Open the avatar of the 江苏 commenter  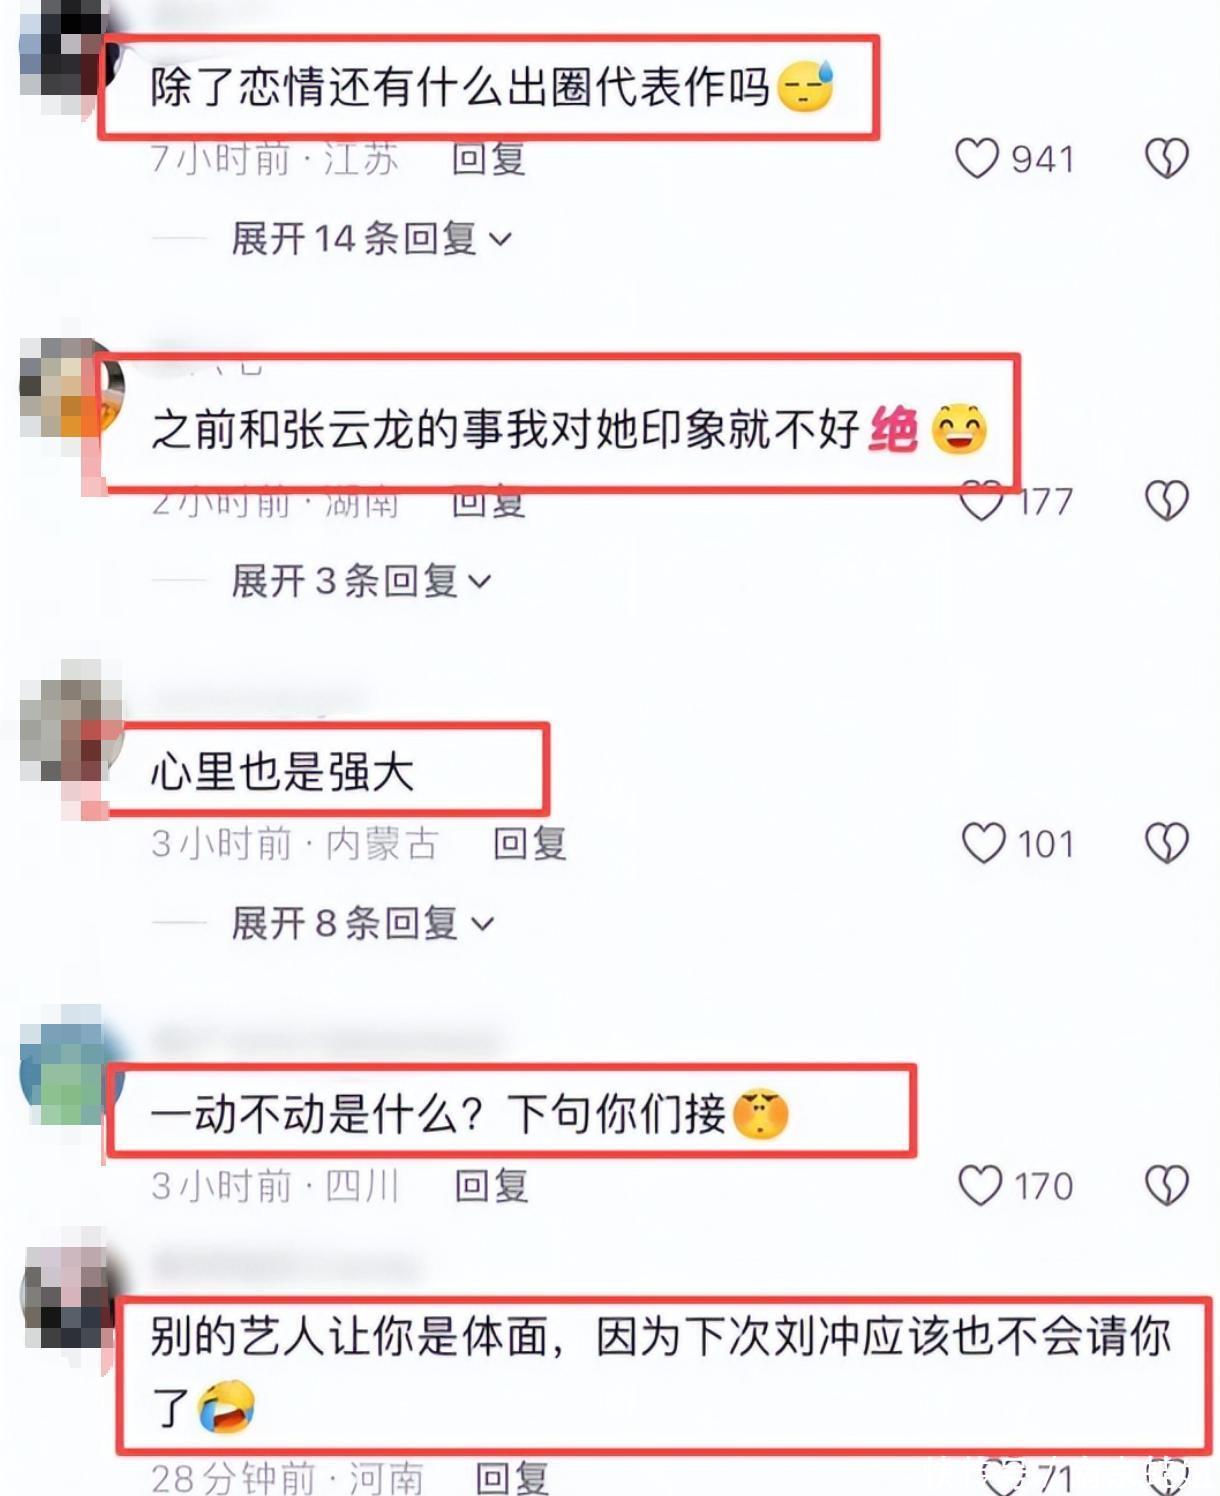point(65,50)
